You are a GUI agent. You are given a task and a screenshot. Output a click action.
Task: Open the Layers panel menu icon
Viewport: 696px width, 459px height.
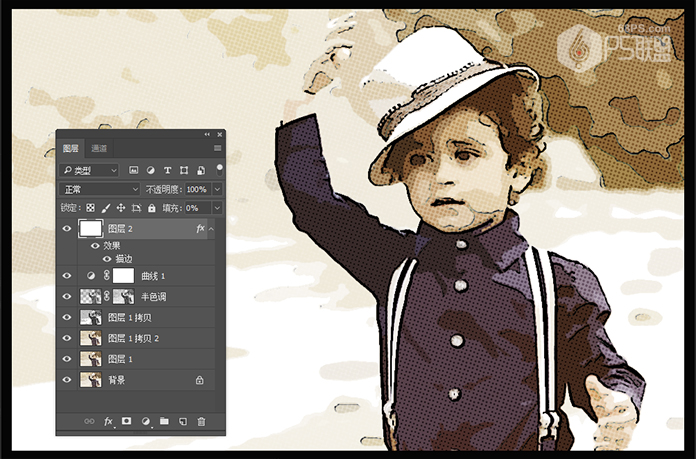click(x=218, y=148)
